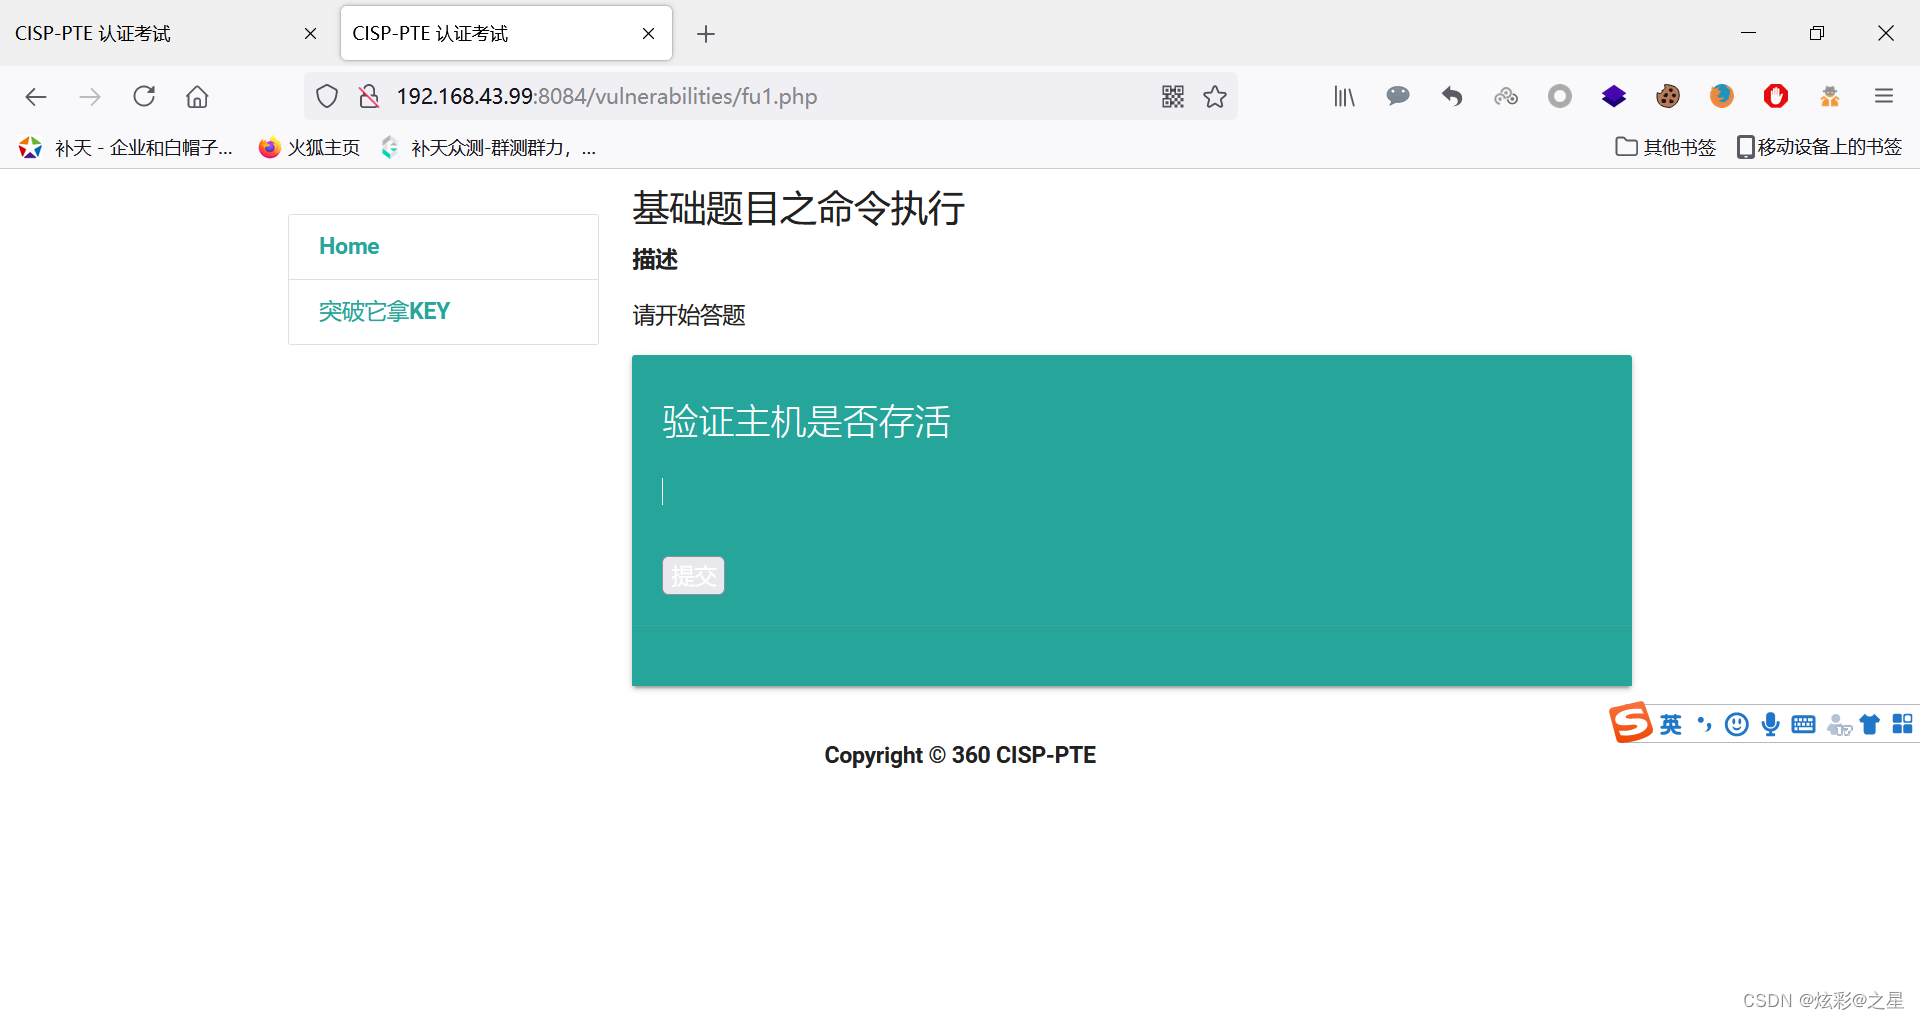Click the orange puzzle extension icon
Image resolution: width=1920 pixels, height=1020 pixels.
click(1830, 96)
